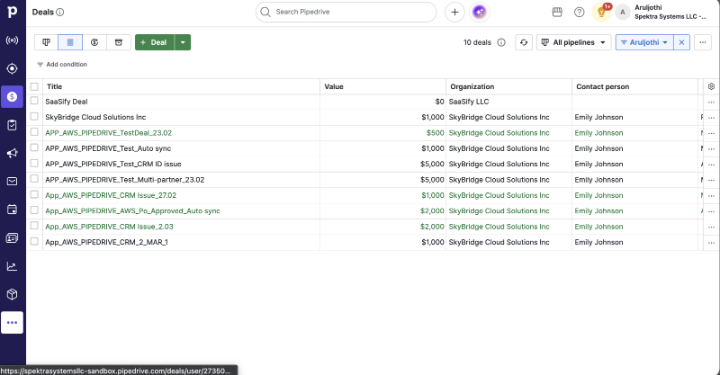Open Contacts card icon in sidebar

12,238
